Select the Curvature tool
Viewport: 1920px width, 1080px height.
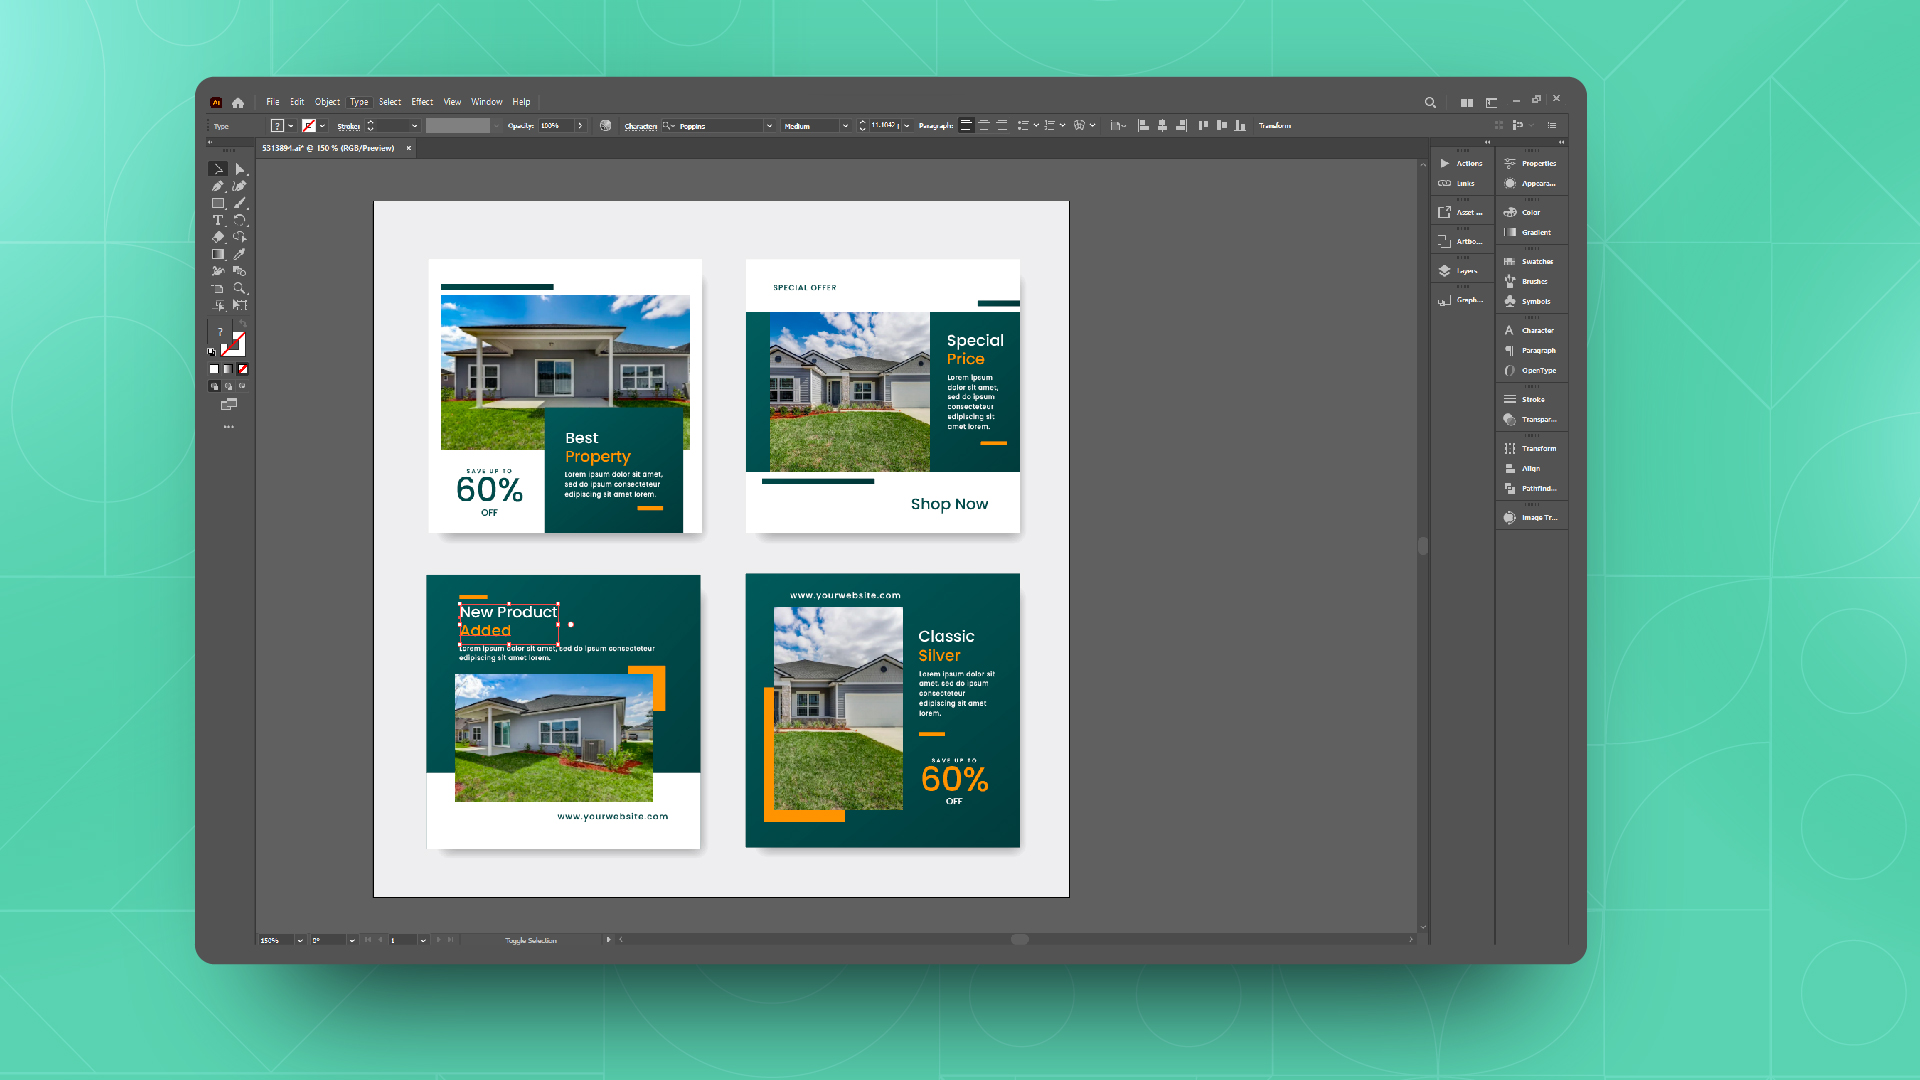pos(240,186)
